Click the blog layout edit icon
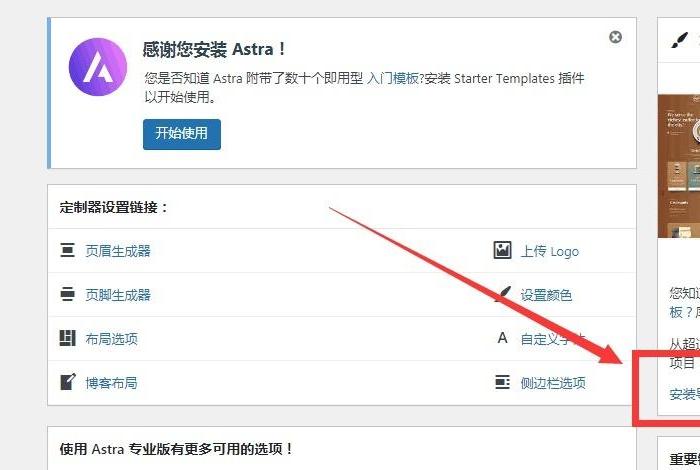 68,382
